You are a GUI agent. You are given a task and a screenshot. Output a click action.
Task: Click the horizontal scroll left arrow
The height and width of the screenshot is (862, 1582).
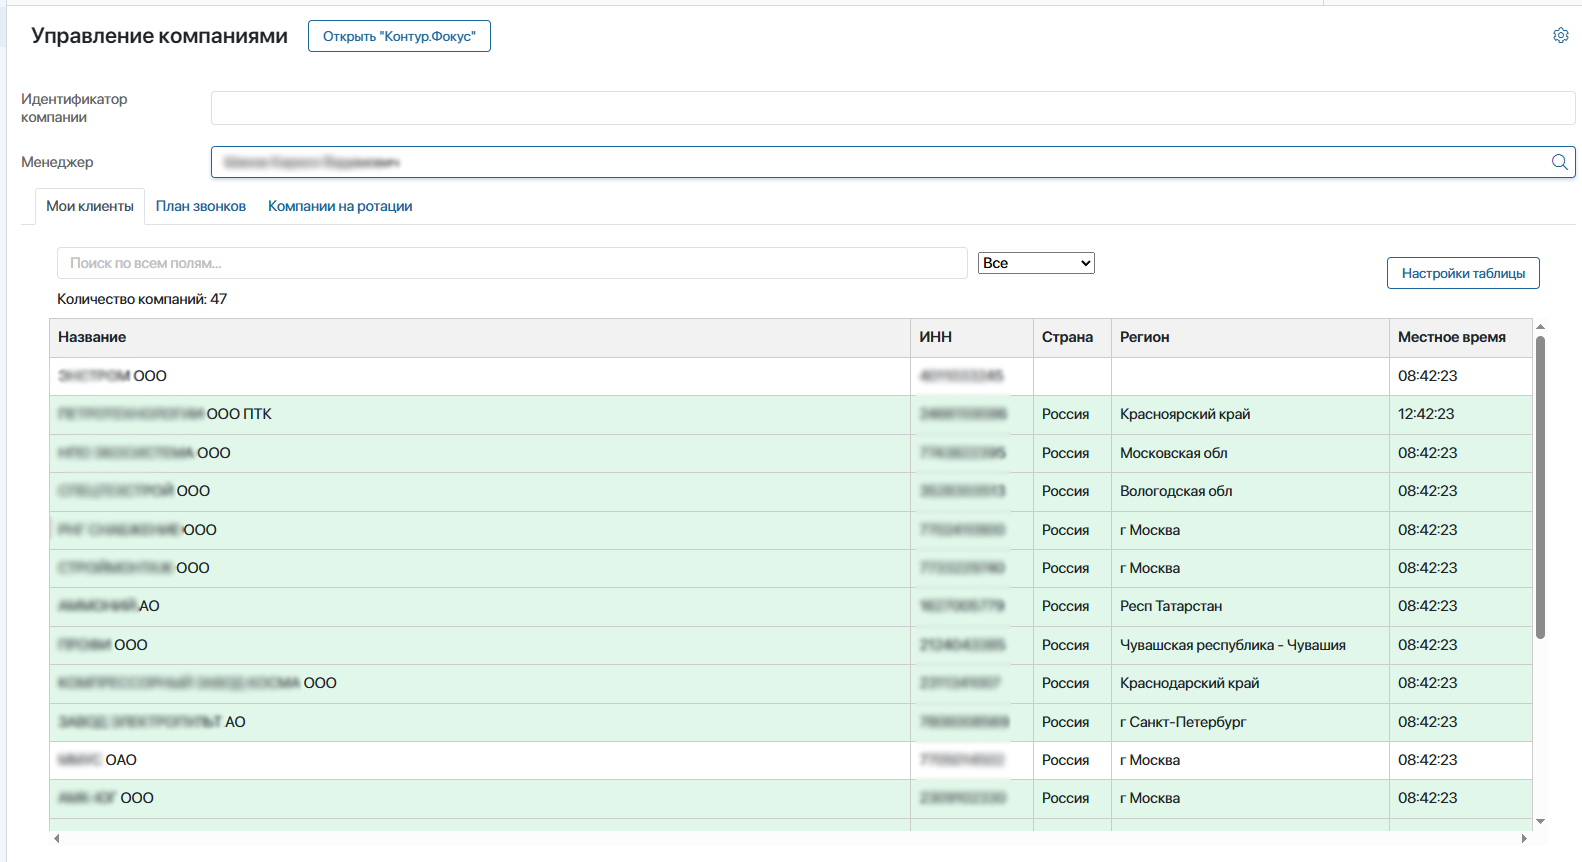tap(57, 838)
